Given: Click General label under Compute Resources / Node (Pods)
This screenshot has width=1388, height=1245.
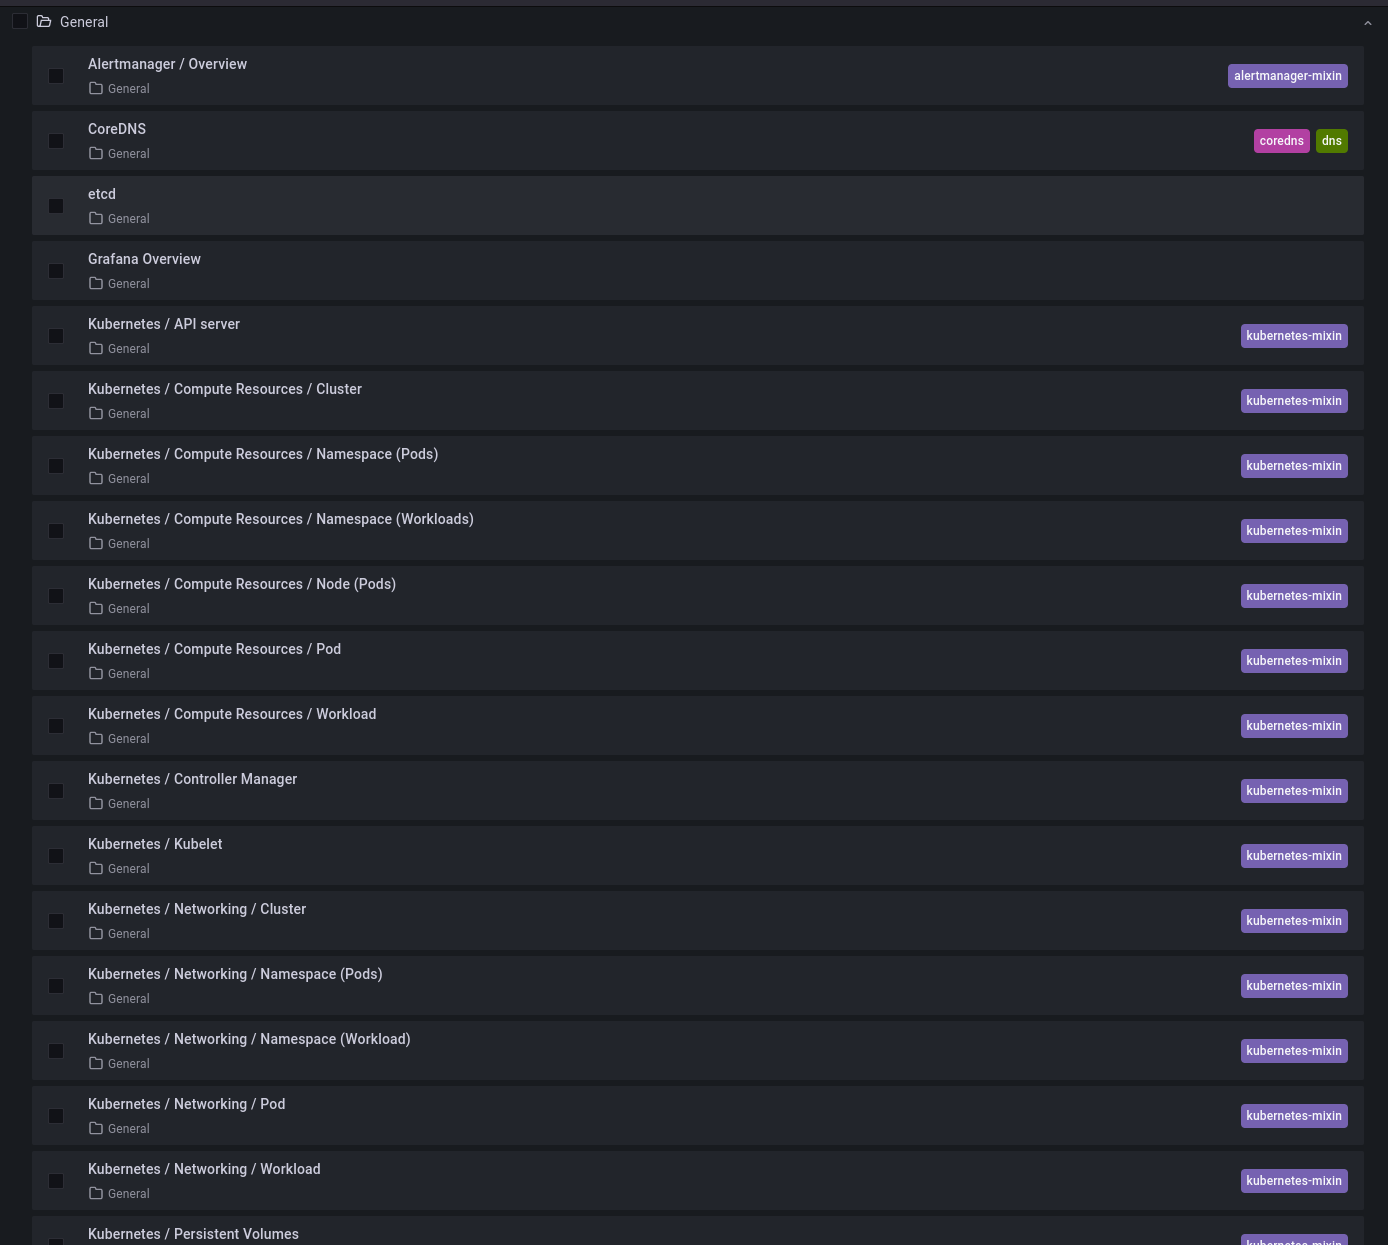Looking at the screenshot, I should point(129,609).
